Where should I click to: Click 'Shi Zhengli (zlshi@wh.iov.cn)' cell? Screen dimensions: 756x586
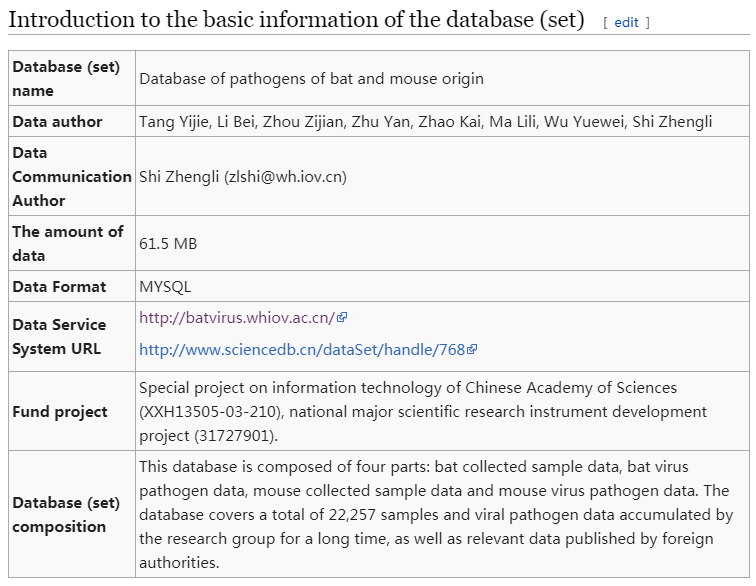243,177
